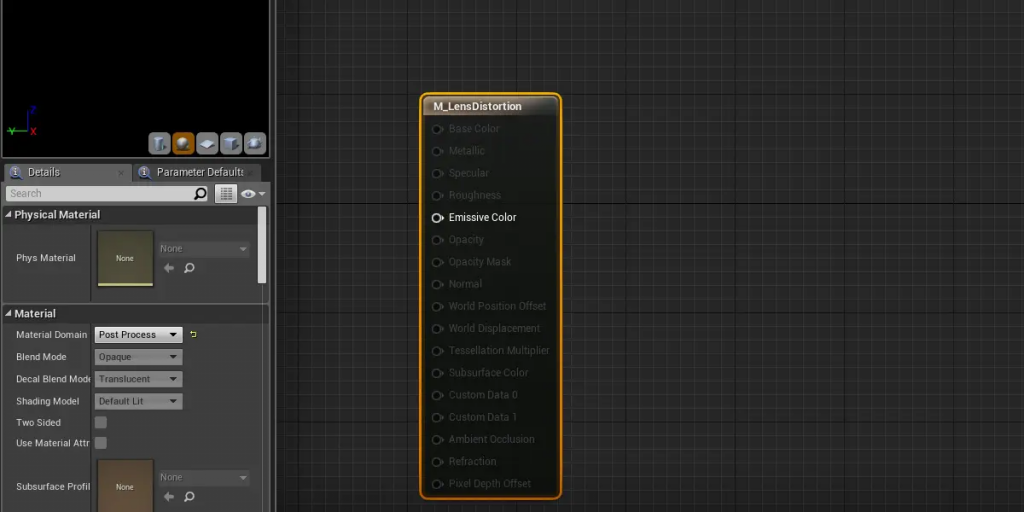Collapse the Material section header
This screenshot has width=1024, height=512.
click(x=9, y=314)
